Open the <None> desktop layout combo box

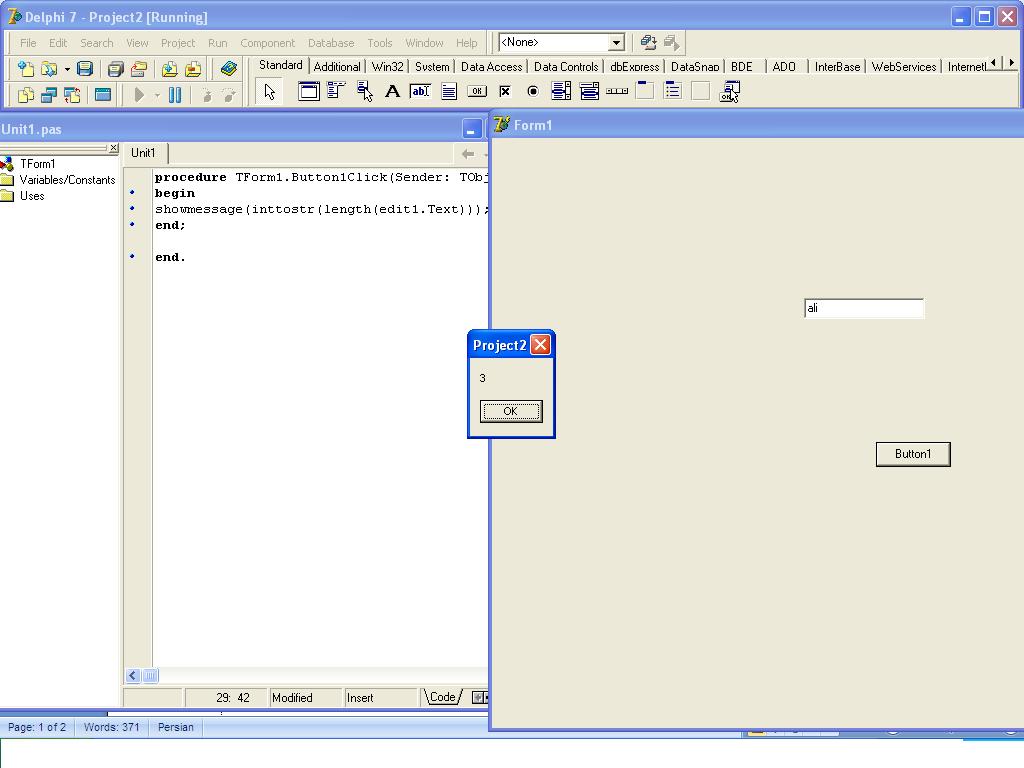[561, 42]
